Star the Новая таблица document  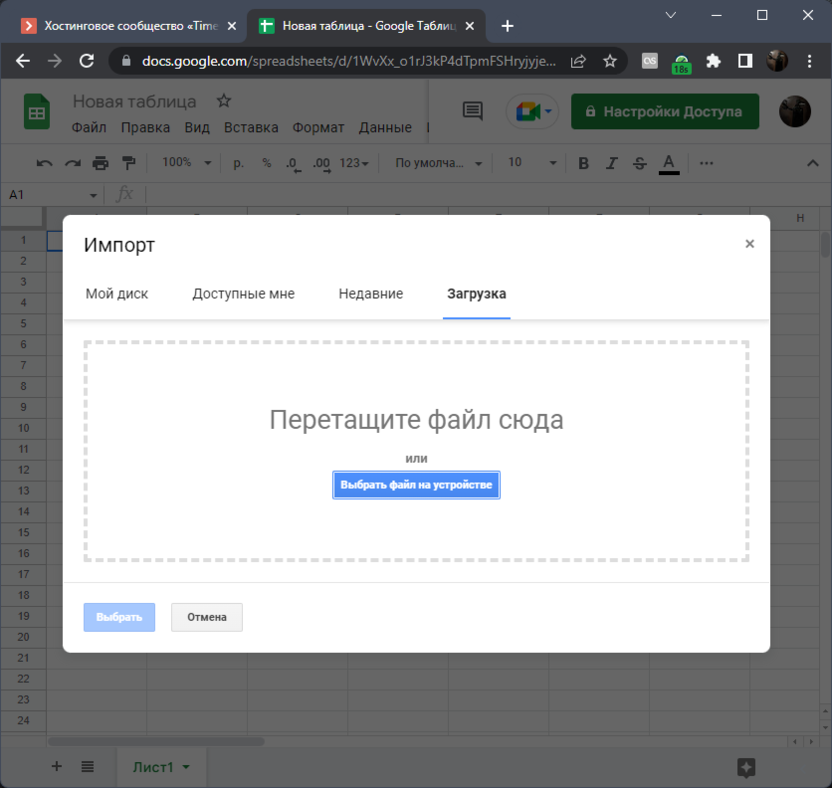pos(224,102)
